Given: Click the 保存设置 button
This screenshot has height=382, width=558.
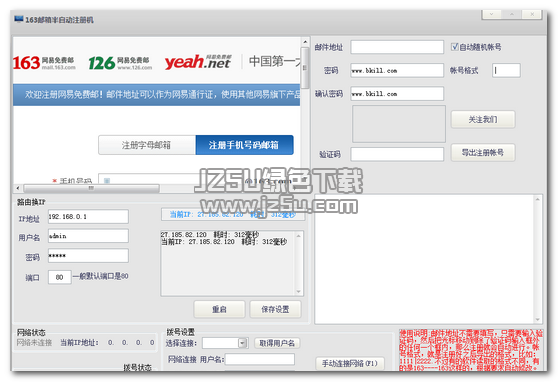Looking at the screenshot, I should click(275, 309).
